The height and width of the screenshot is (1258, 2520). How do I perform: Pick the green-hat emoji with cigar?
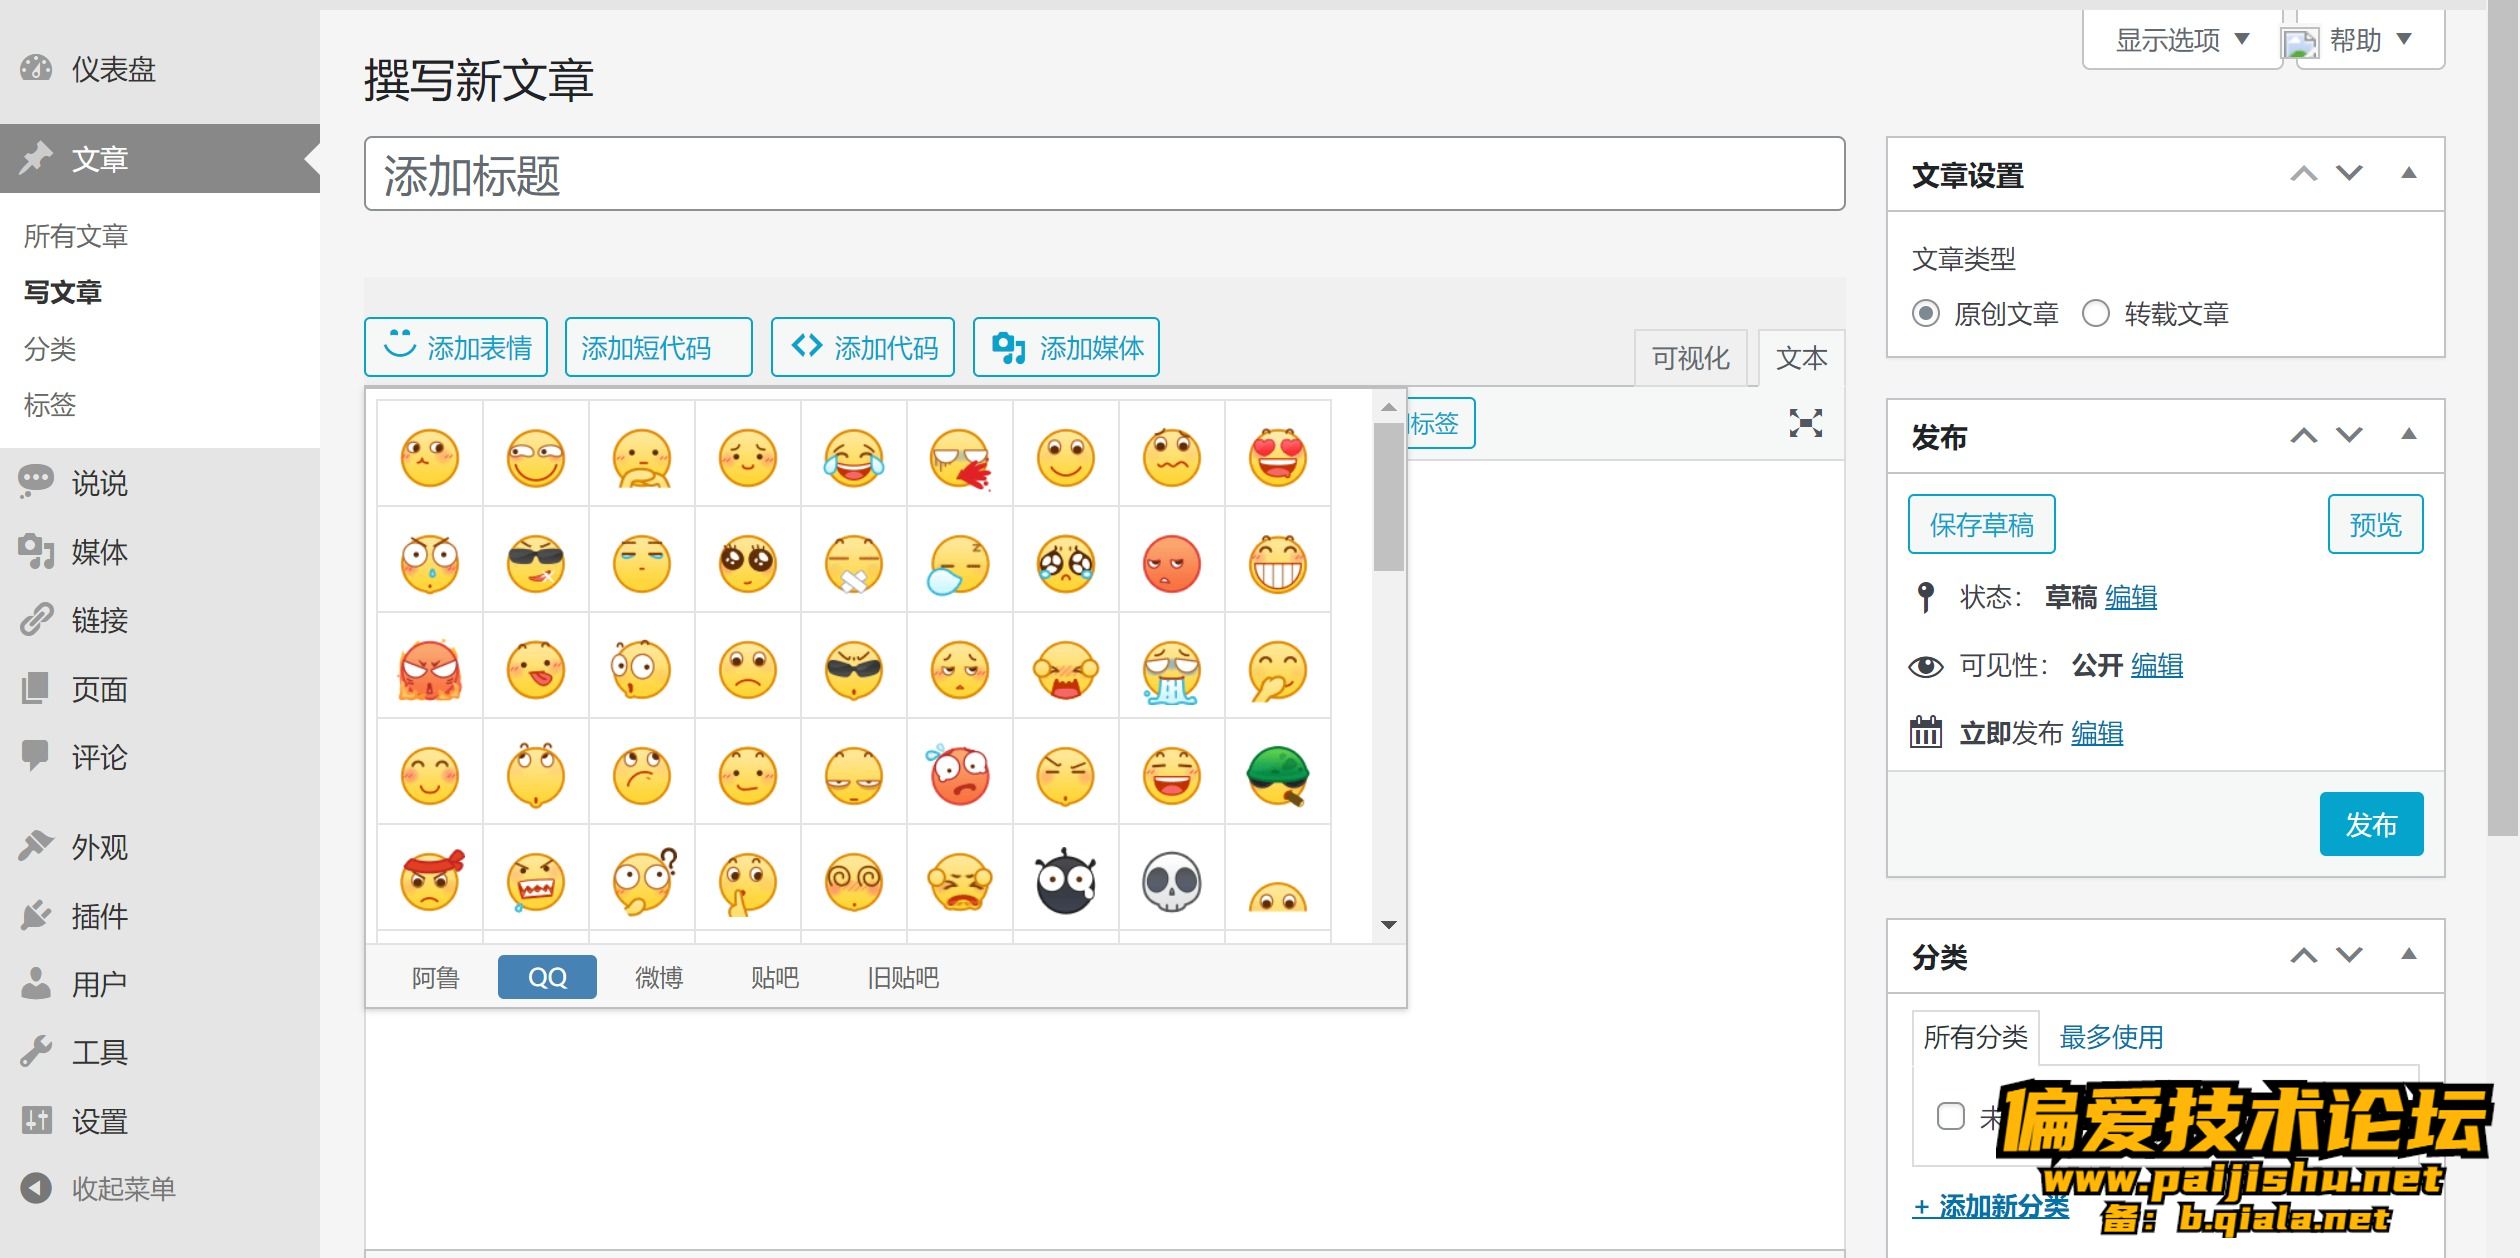coord(1277,776)
